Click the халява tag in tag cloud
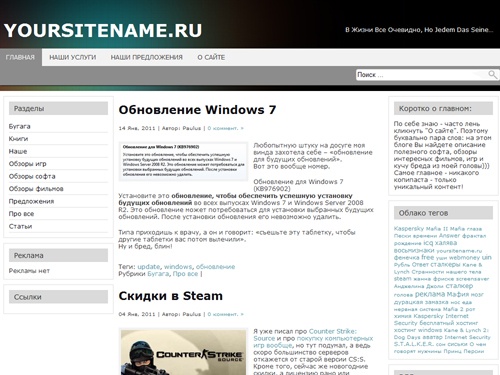The height and width of the screenshot is (375, 500). point(446,243)
